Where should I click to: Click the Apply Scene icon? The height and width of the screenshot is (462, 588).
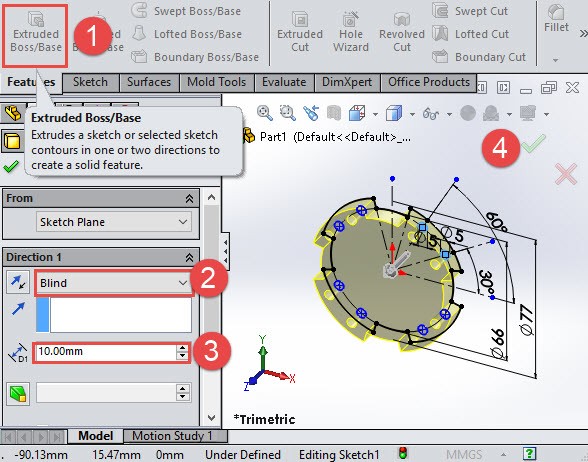[491, 113]
